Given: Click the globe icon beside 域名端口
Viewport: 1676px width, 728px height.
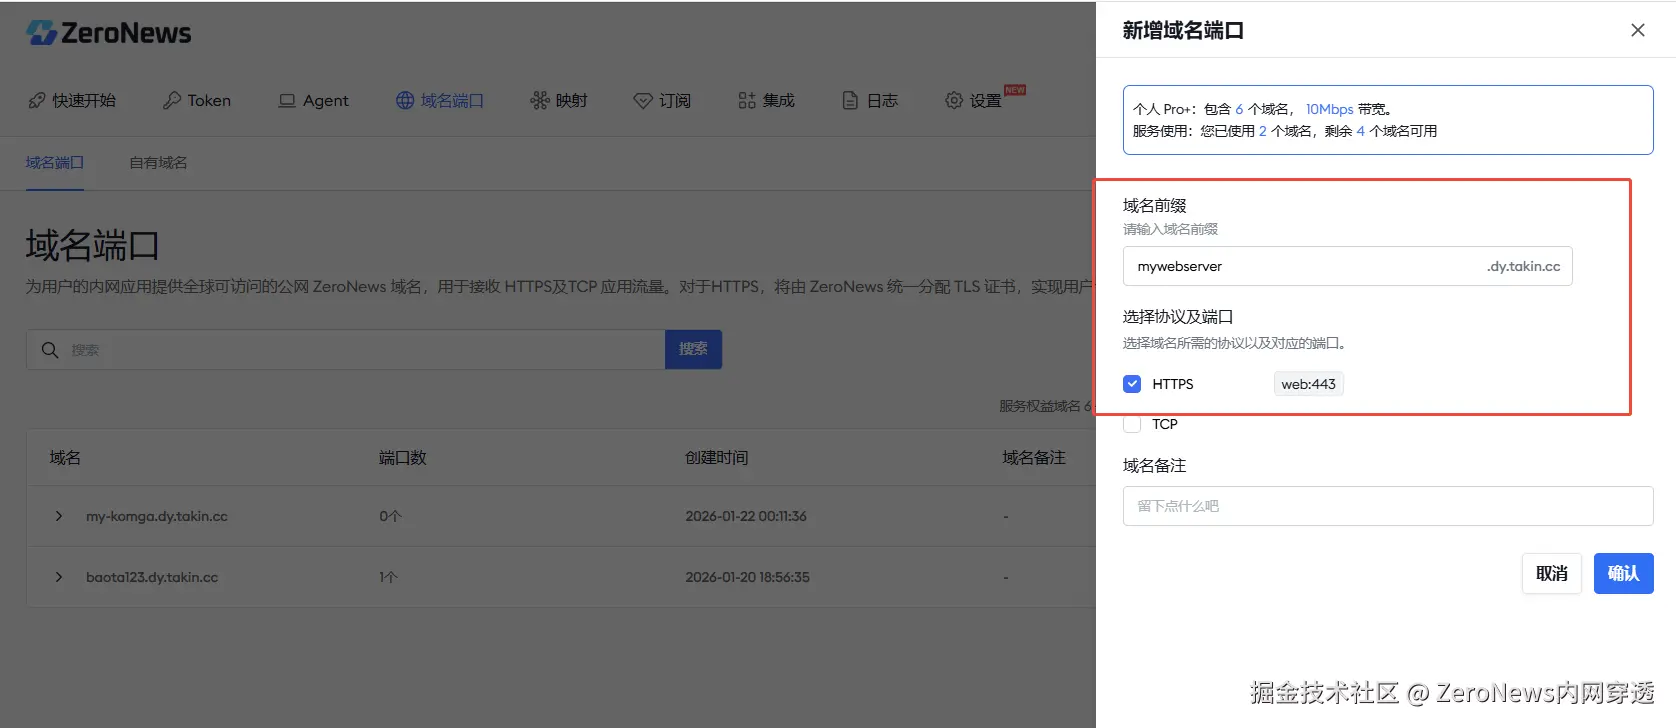Looking at the screenshot, I should click(405, 100).
